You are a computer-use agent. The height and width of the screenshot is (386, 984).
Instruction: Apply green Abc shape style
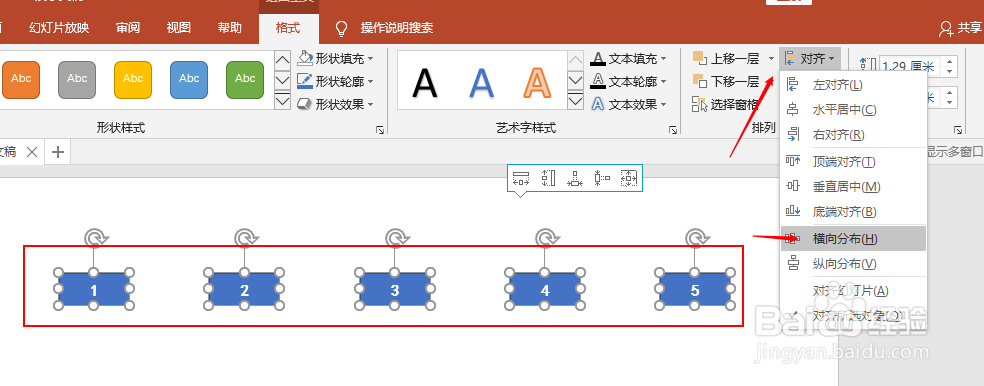245,80
